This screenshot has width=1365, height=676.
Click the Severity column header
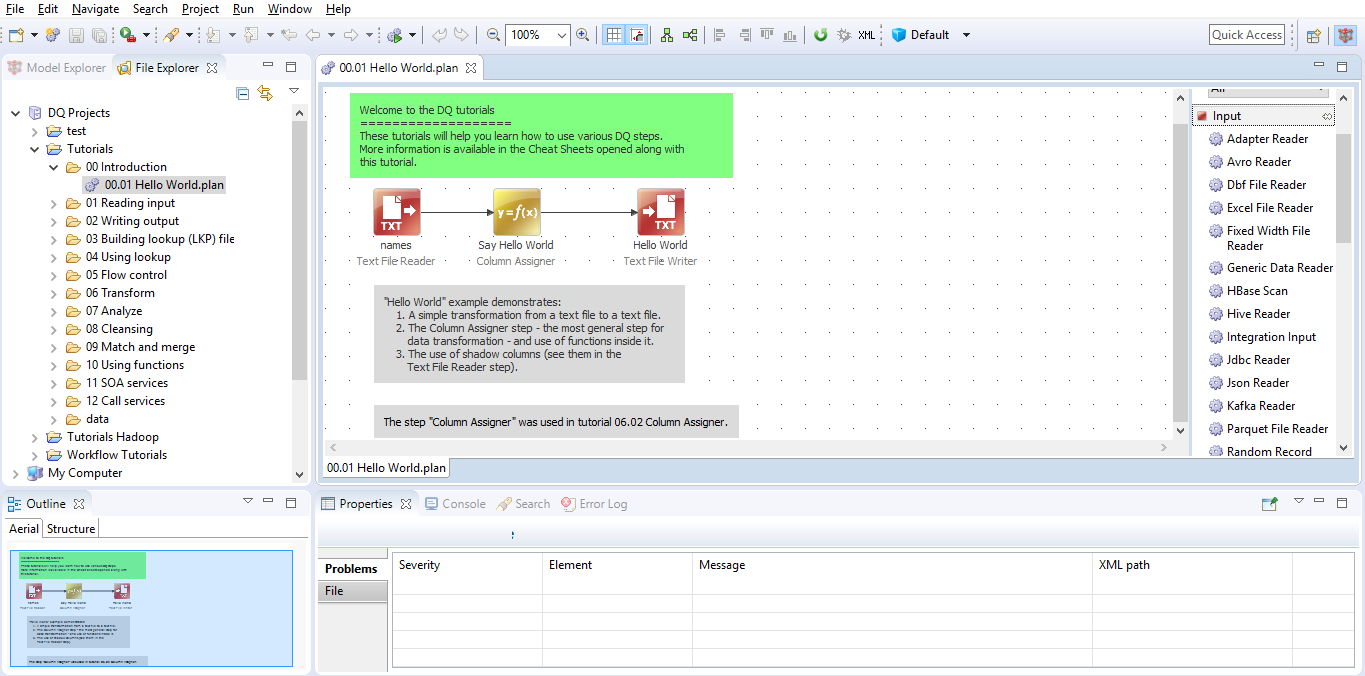[467, 565]
